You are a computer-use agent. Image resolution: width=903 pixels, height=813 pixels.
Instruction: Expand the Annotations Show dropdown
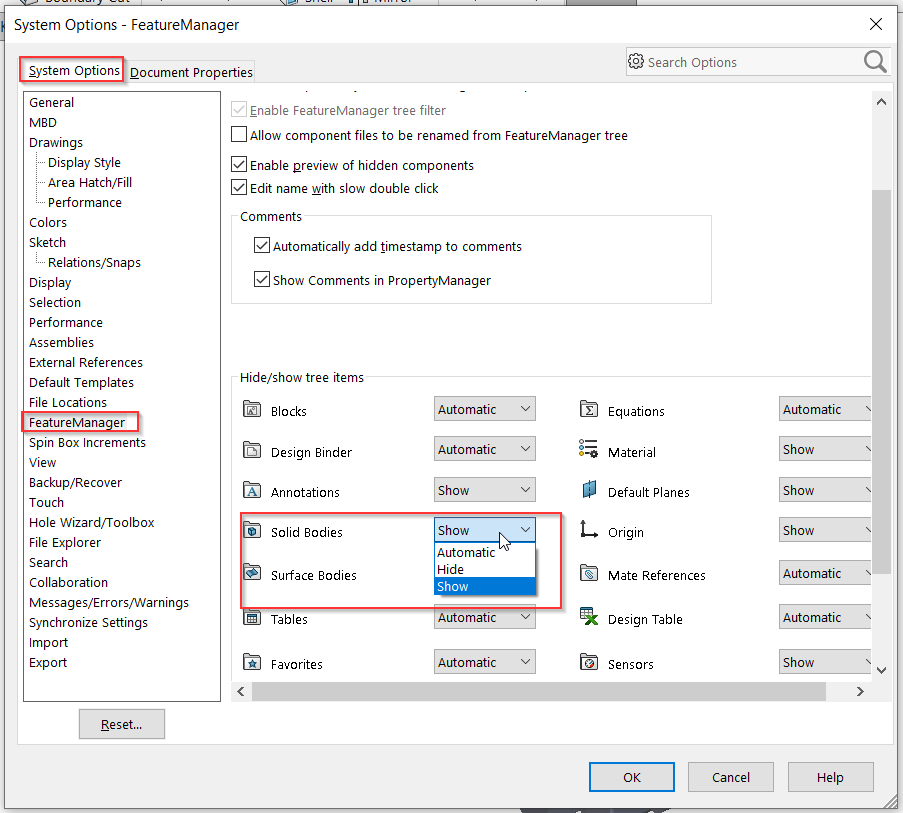pyautogui.click(x=485, y=490)
